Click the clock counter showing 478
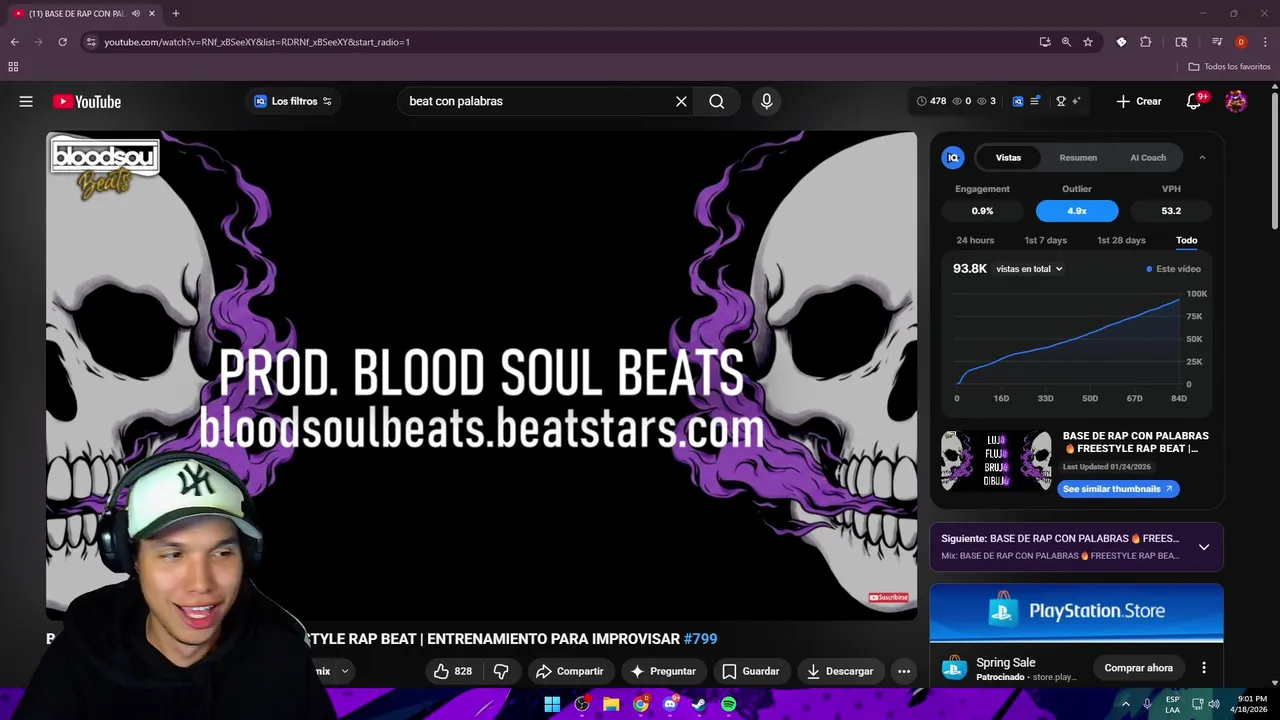 [931, 101]
